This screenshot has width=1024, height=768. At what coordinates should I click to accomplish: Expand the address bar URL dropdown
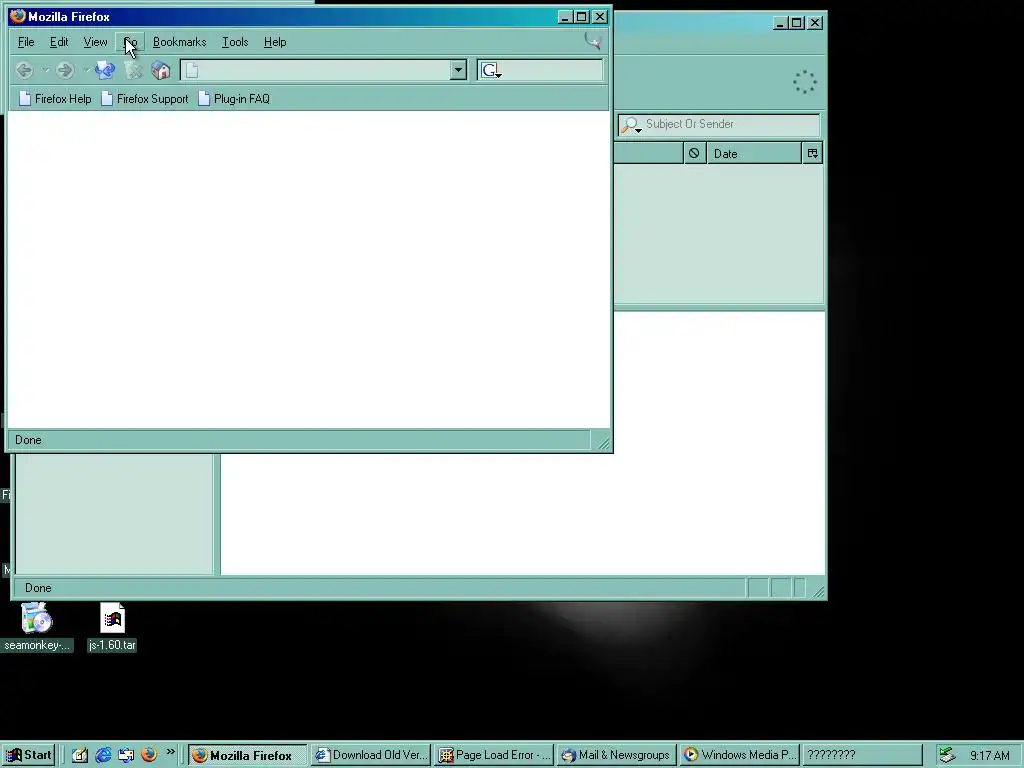[458, 70]
